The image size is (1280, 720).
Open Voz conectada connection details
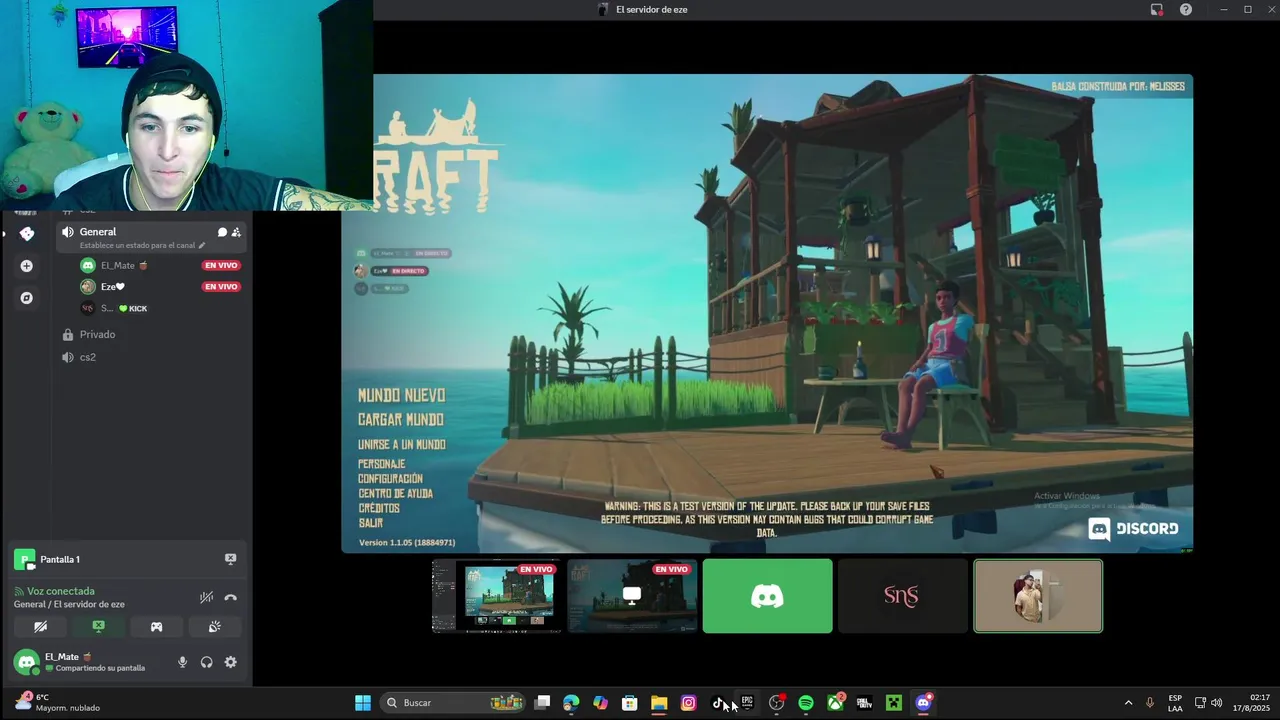61,591
